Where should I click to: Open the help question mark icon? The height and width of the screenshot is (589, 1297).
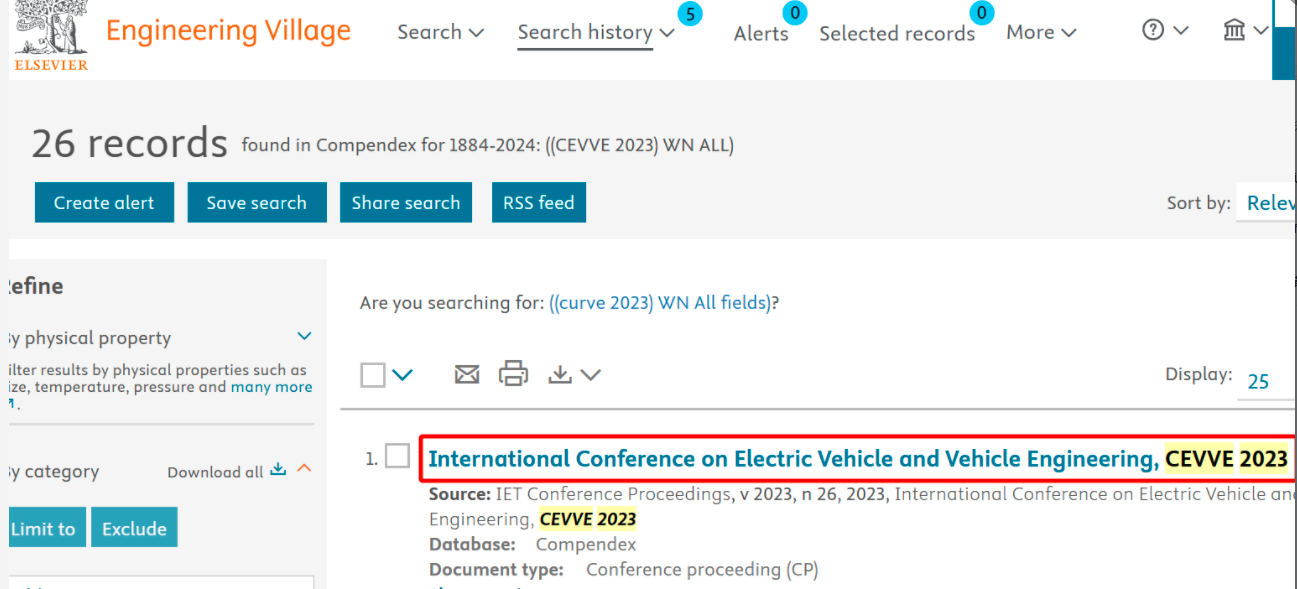pos(1153,30)
